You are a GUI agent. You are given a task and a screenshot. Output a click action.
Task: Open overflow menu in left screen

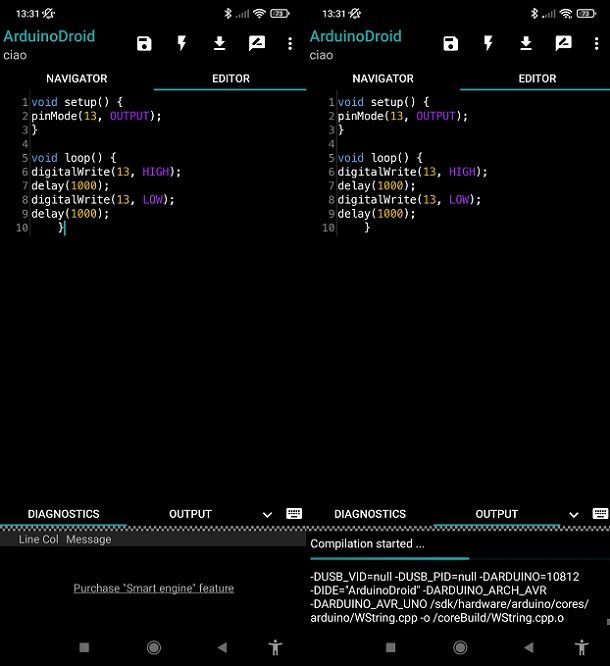tap(290, 43)
